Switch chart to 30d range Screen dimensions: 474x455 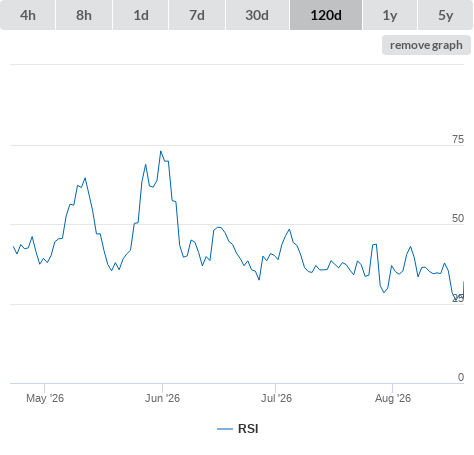click(x=257, y=15)
